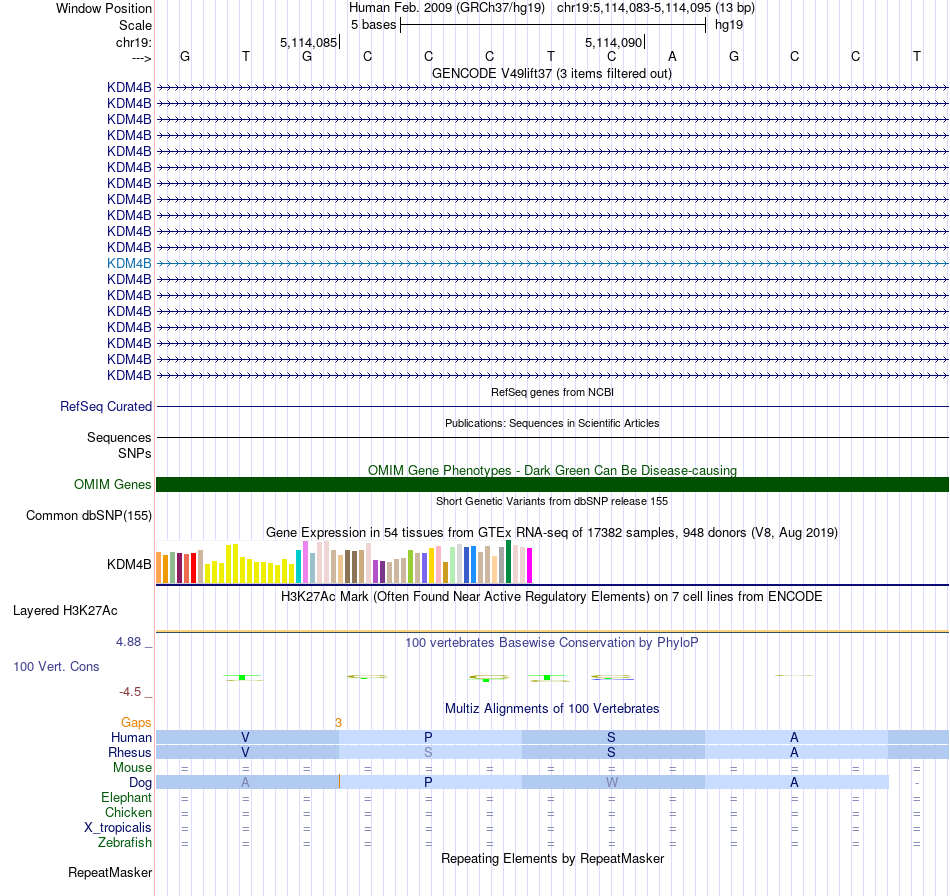The height and width of the screenshot is (896, 950).
Task: Click the single A base in sequence row
Action: [672, 56]
